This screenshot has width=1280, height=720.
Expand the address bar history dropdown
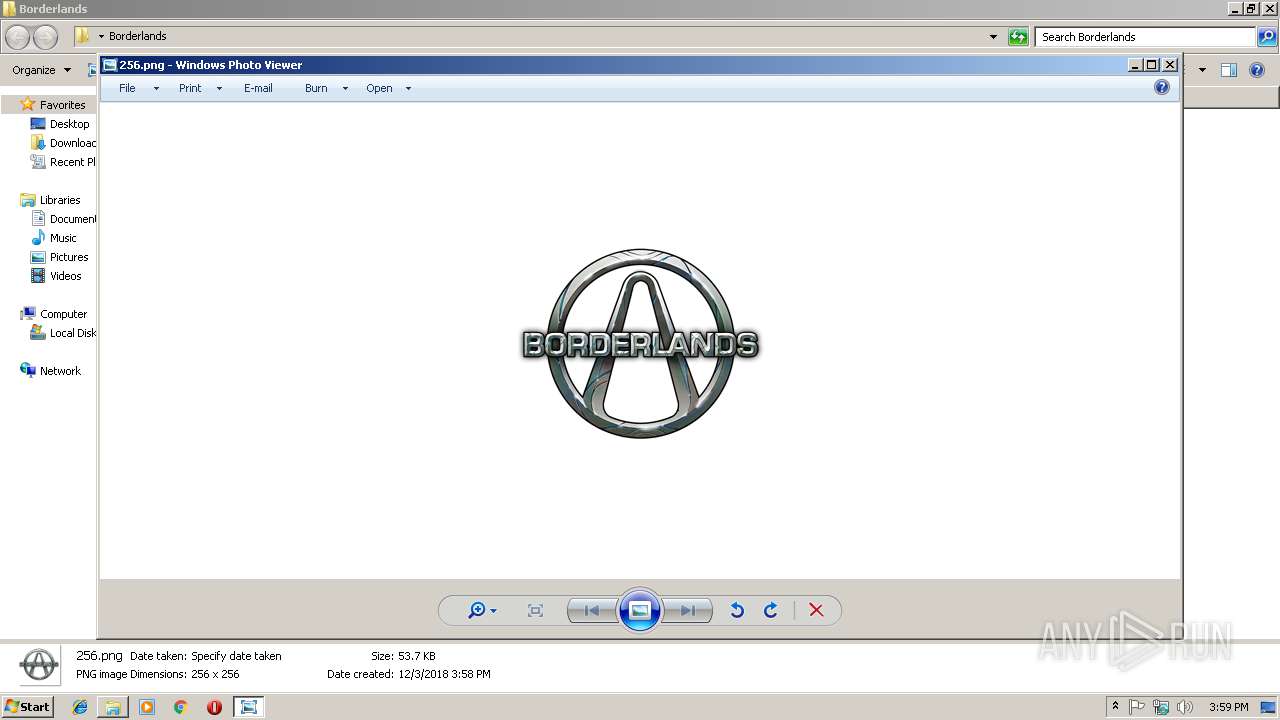pos(993,37)
